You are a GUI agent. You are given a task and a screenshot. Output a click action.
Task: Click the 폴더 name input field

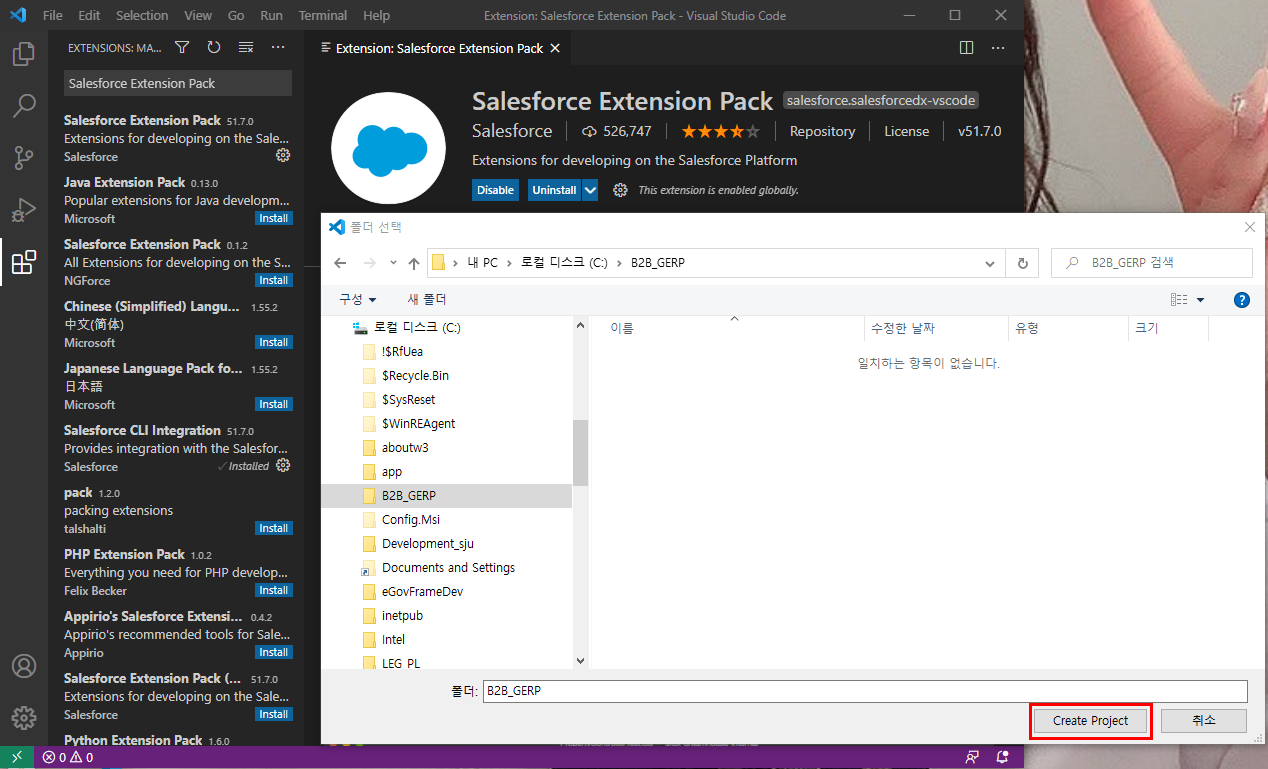click(x=864, y=691)
